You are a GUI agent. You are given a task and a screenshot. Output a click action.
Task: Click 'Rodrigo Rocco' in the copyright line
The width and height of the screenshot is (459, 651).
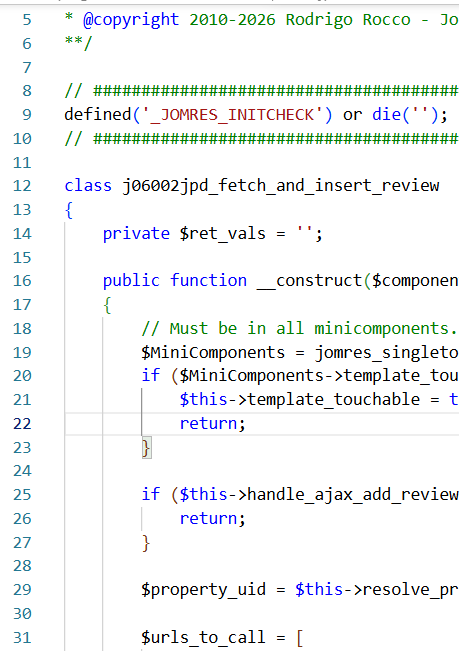348,20
